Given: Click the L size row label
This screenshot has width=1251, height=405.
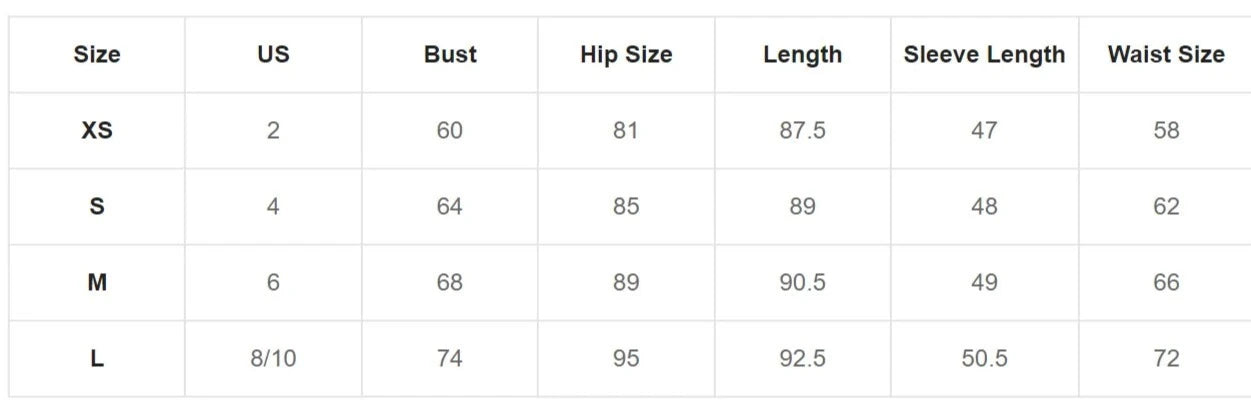Looking at the screenshot, I should 97,359.
